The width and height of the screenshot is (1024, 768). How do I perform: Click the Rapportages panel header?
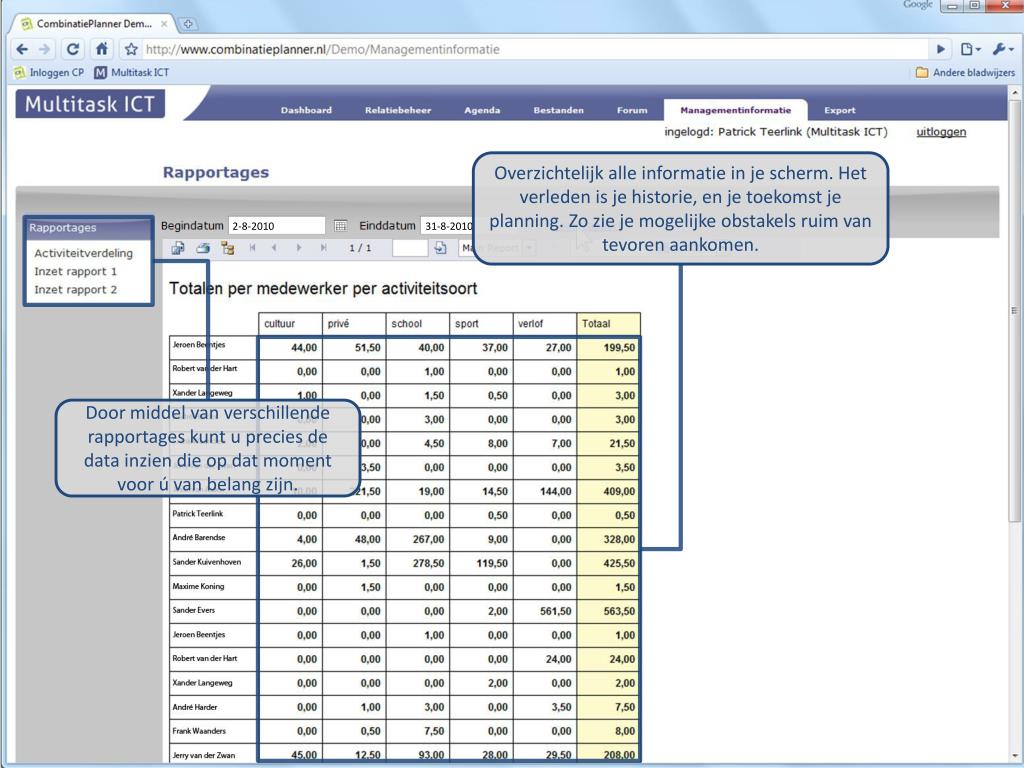pyautogui.click(x=89, y=228)
